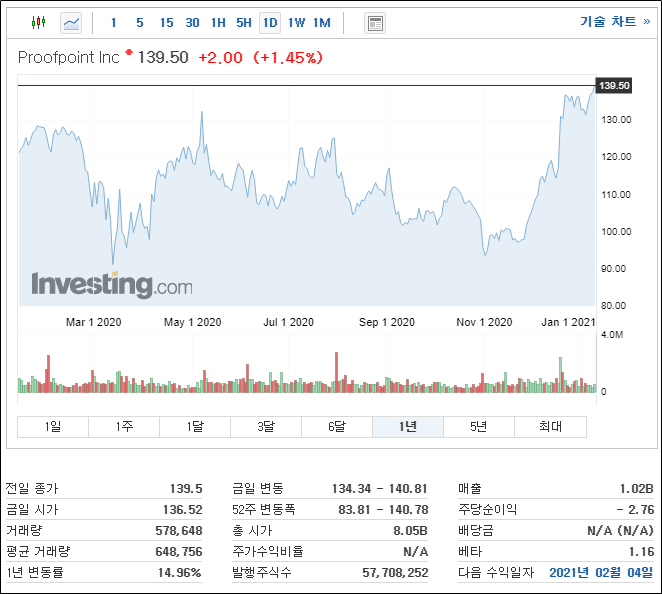The width and height of the screenshot is (662, 594).
Task: Click the 총 시가 value 8.05B
Action: tap(410, 531)
